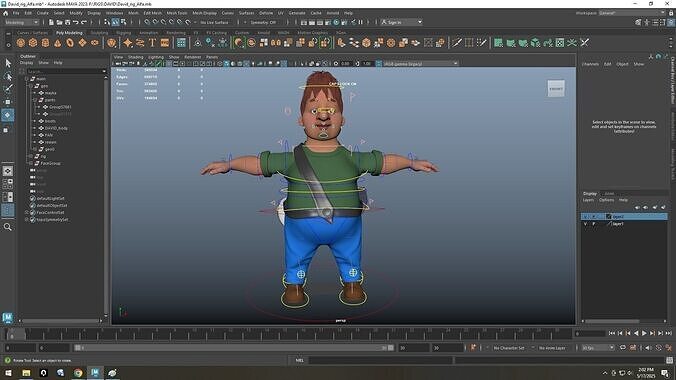Go to start of playback range
Image resolution: width=676 pixels, height=380 pixels.
click(612, 333)
